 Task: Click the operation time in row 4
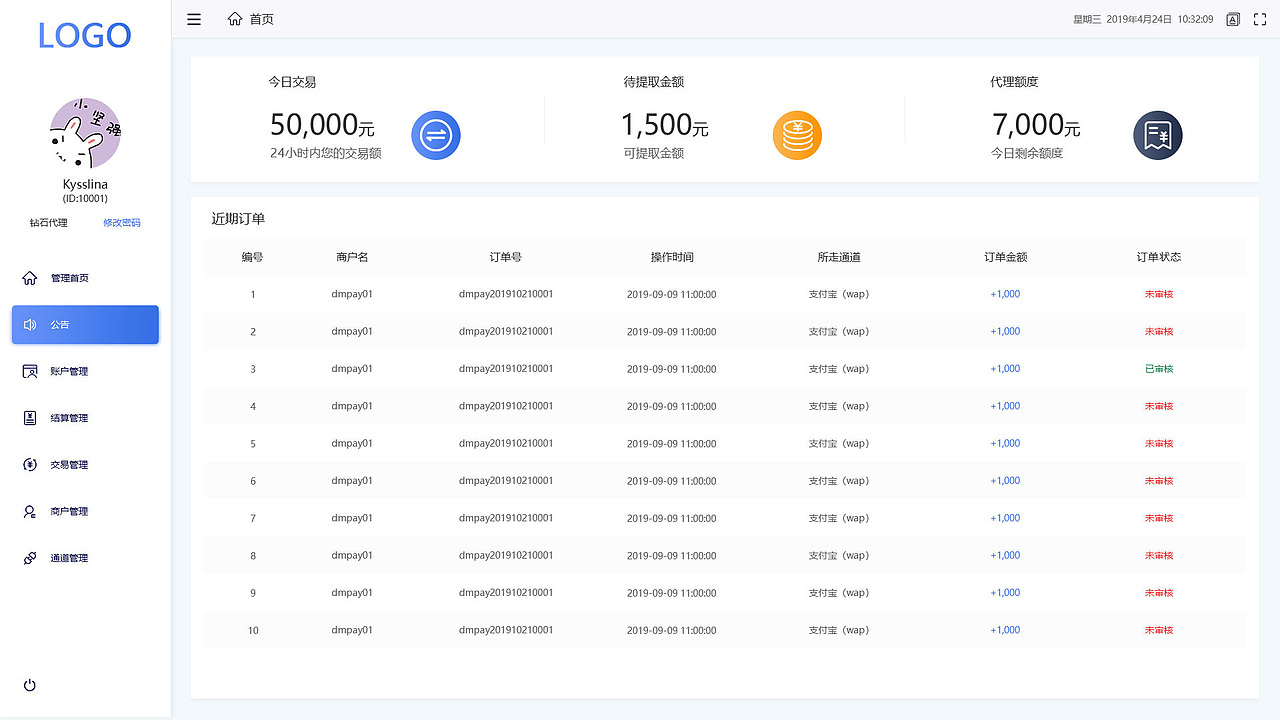[x=672, y=406]
